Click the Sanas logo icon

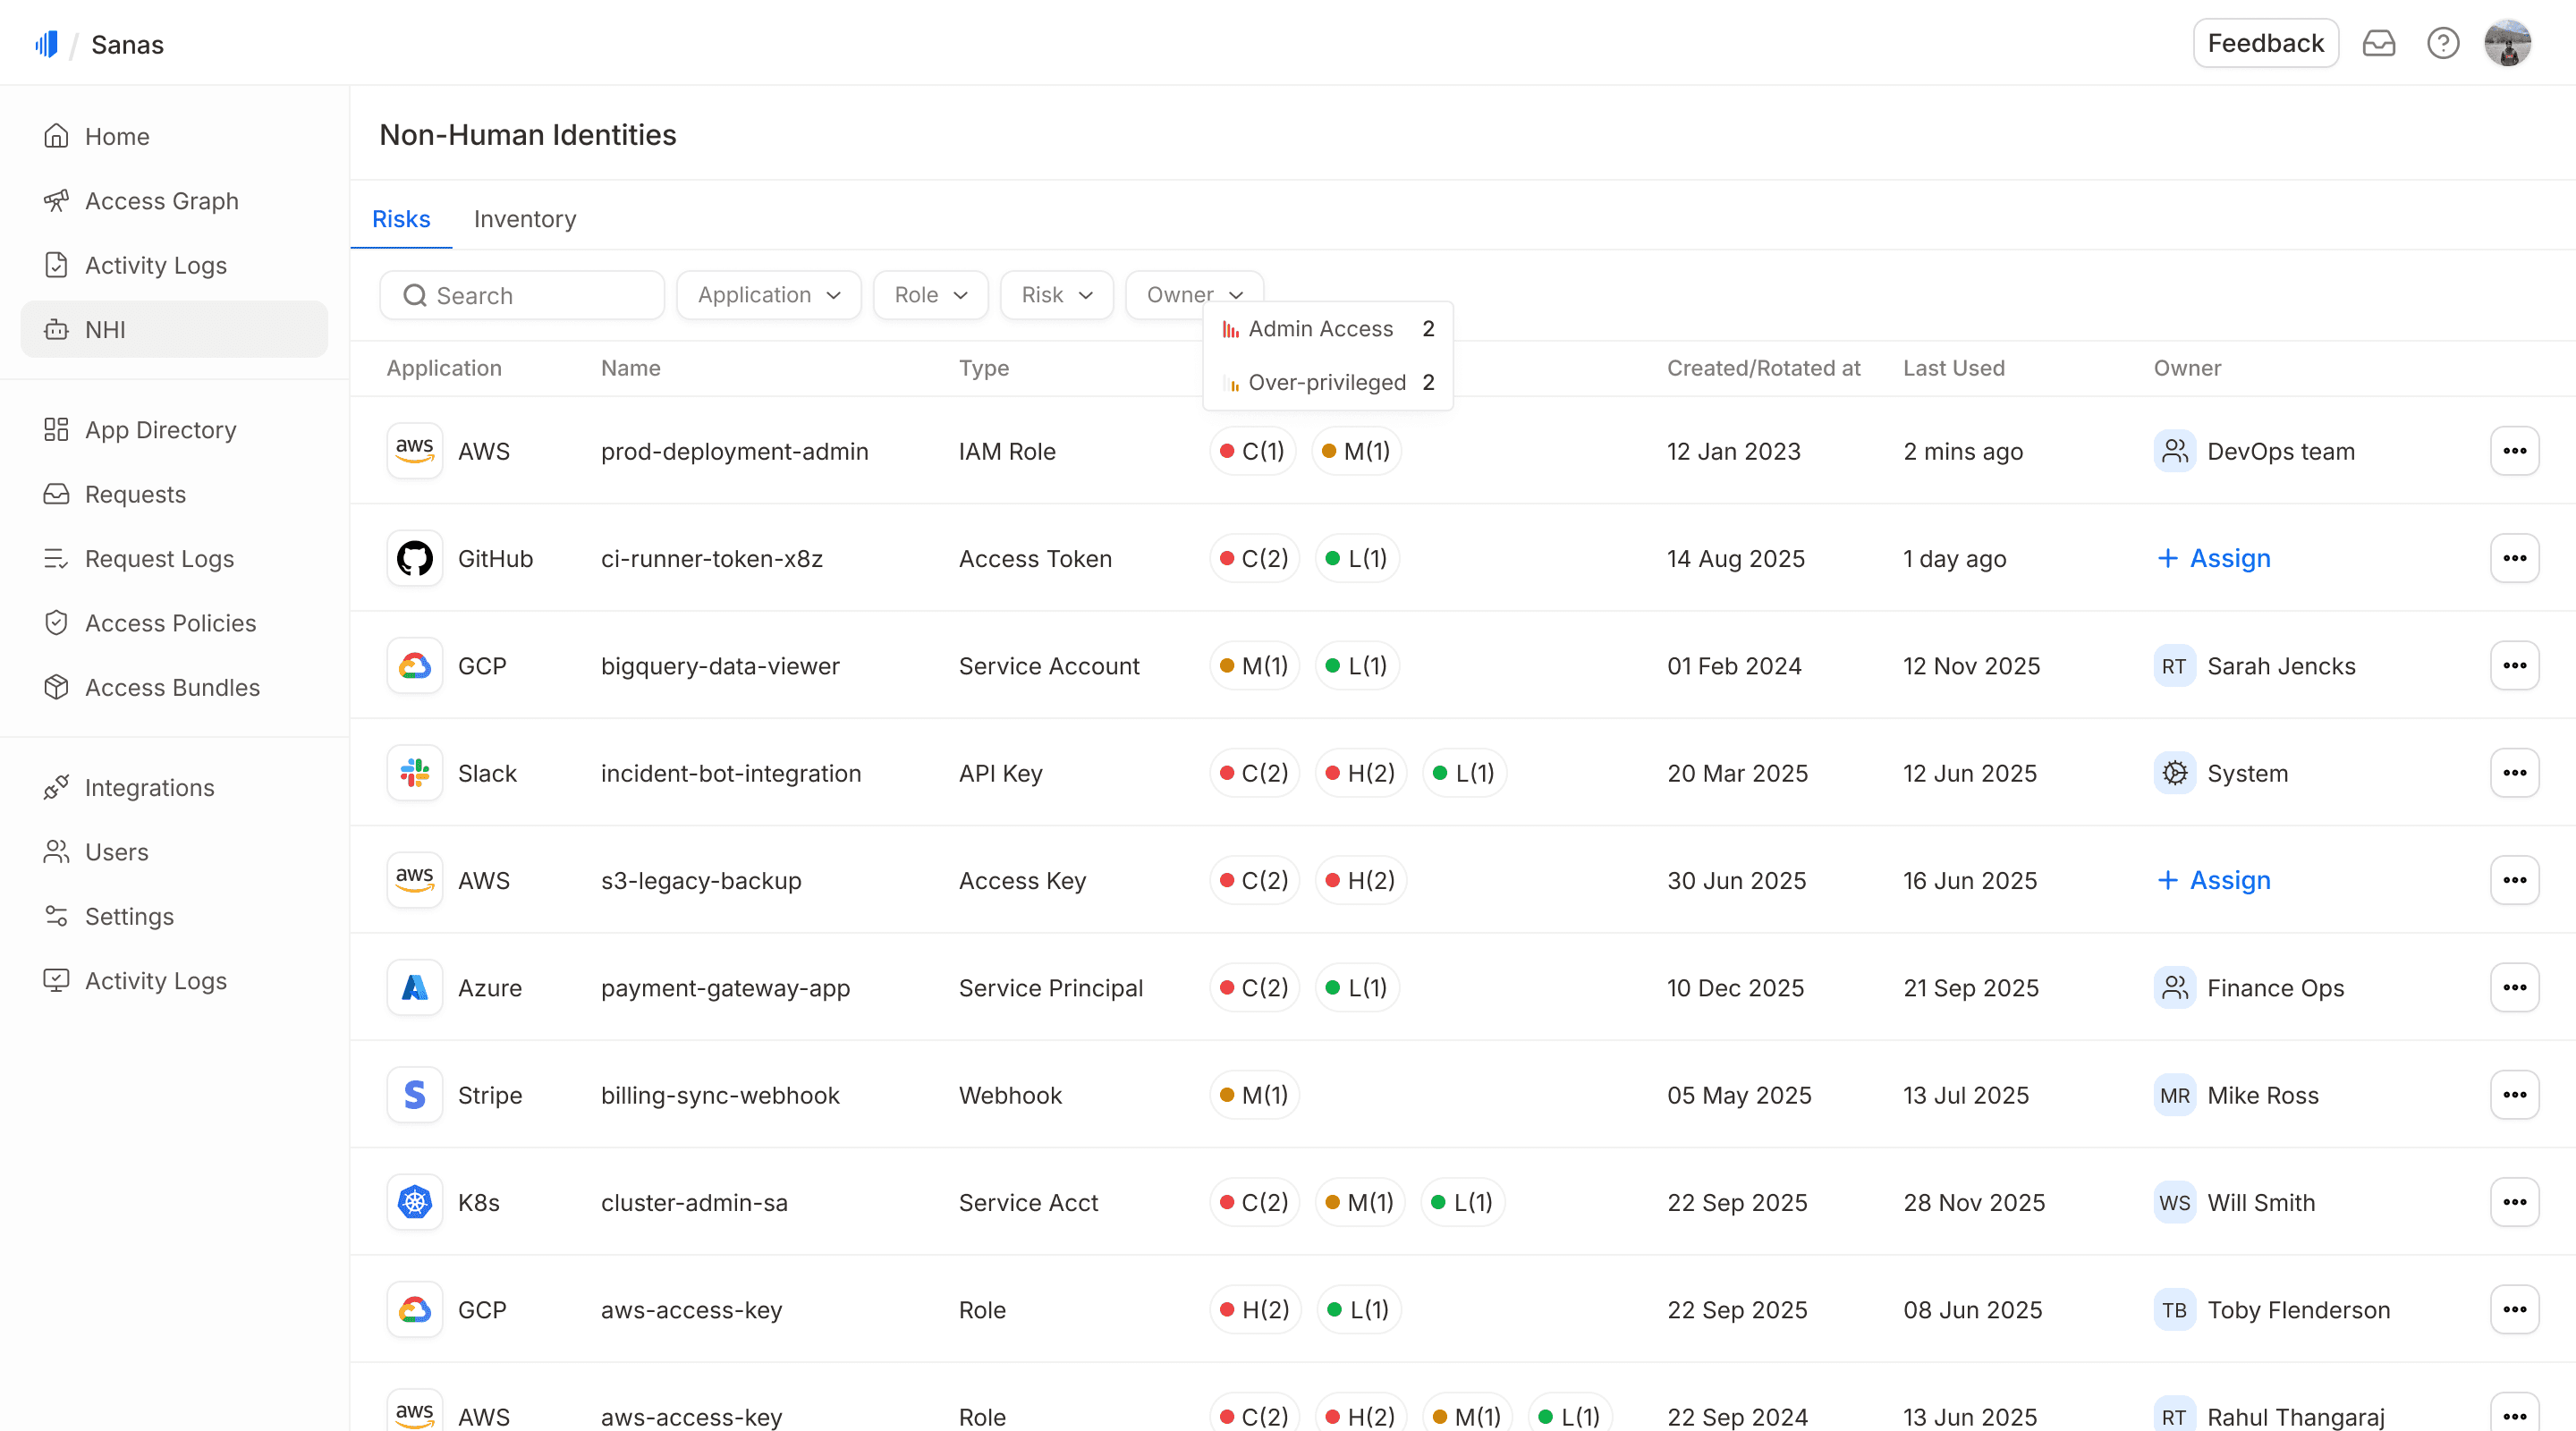[47, 44]
